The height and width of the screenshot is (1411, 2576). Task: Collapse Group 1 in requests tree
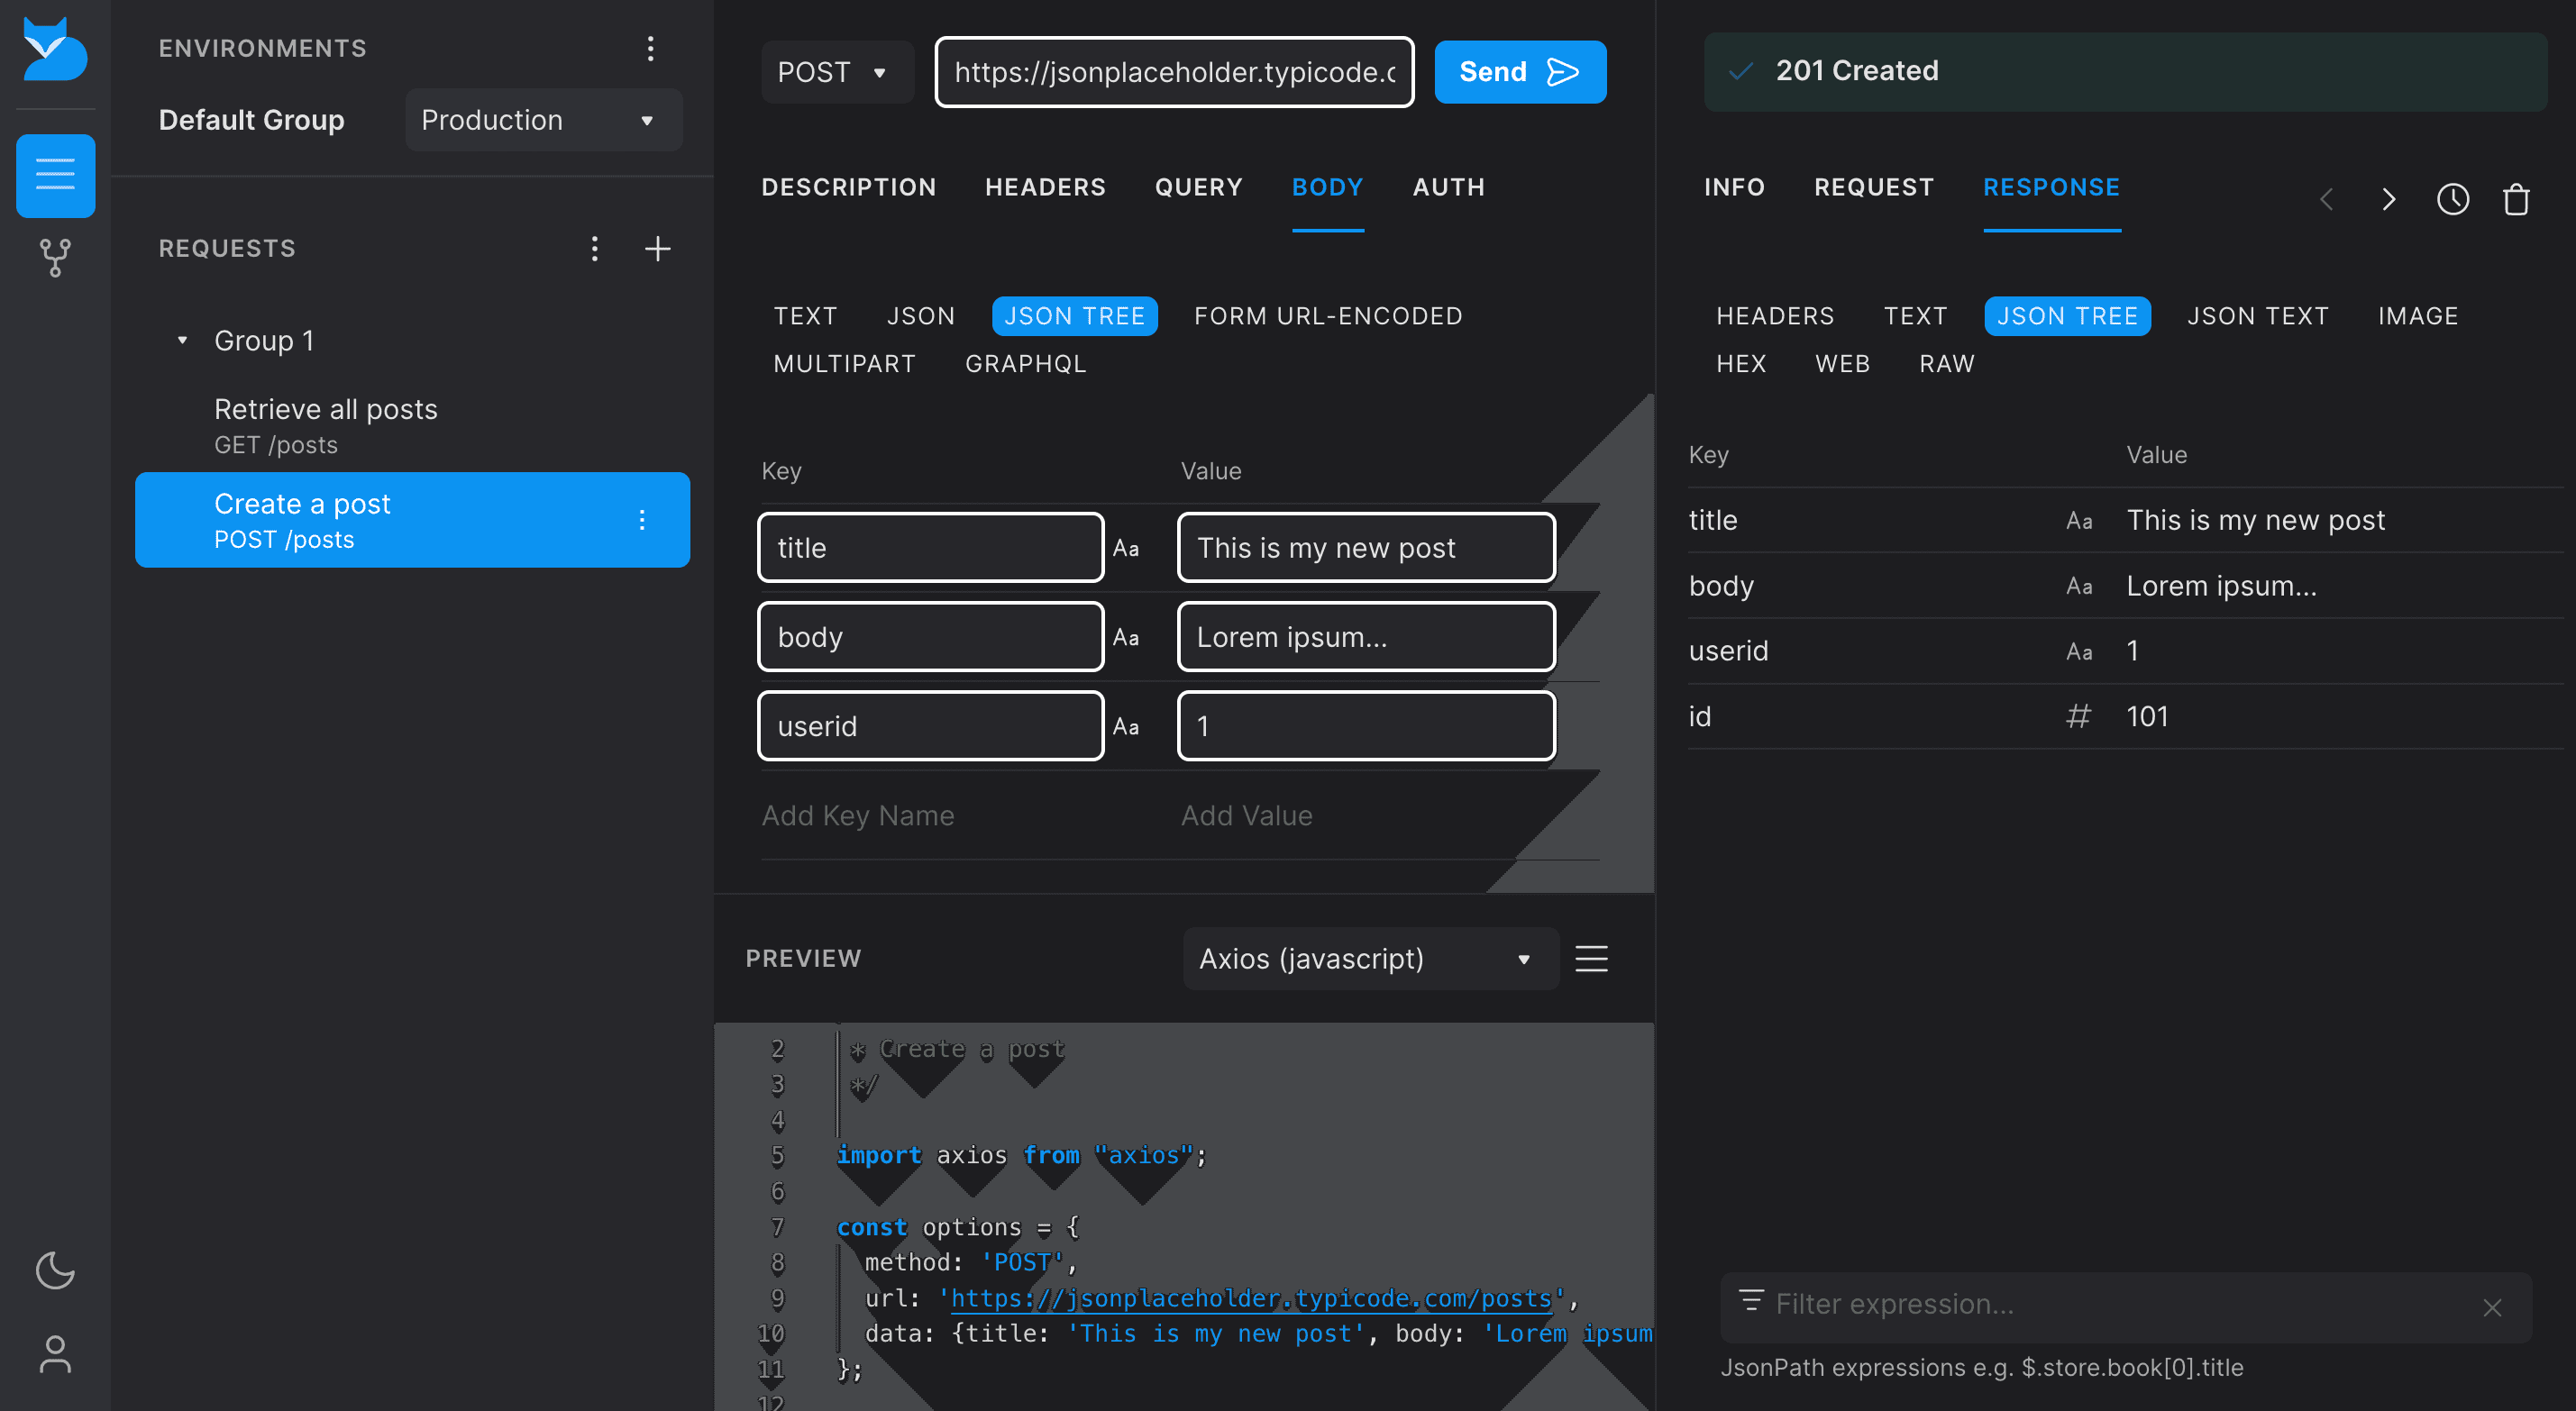(182, 340)
